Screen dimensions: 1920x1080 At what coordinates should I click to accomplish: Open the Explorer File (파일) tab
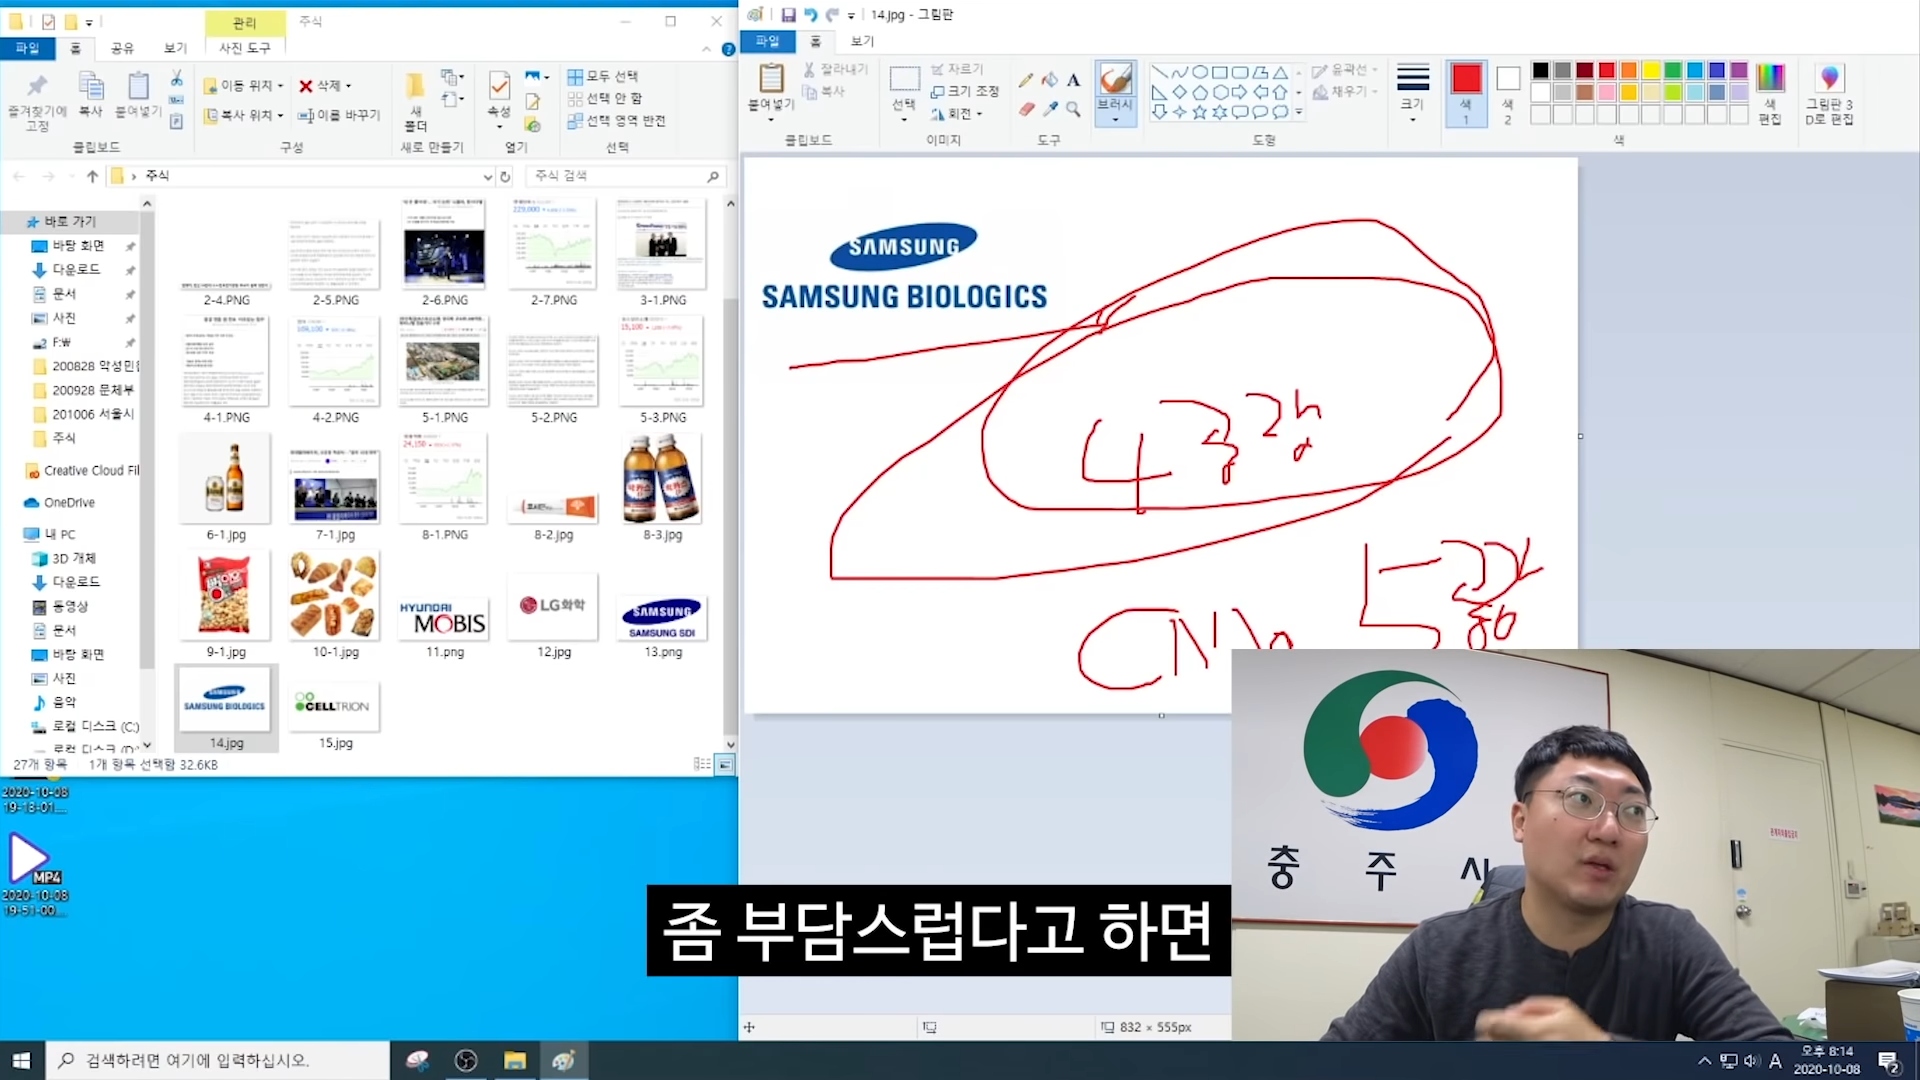27,48
